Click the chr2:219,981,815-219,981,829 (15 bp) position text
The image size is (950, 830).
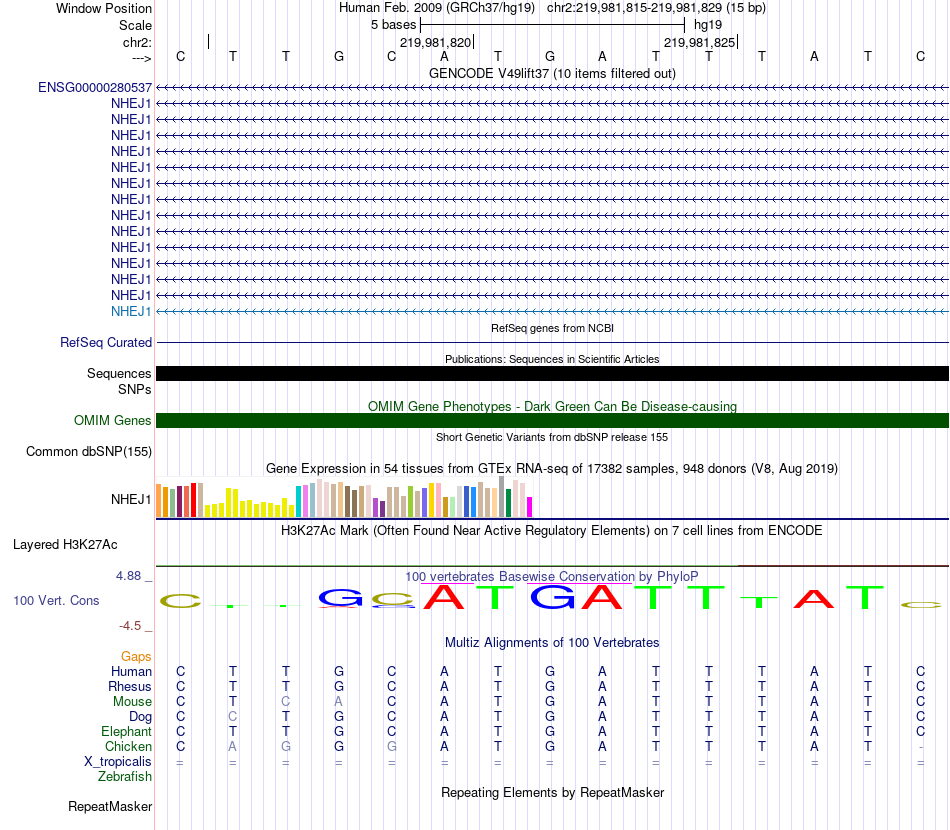pyautogui.click(x=656, y=8)
